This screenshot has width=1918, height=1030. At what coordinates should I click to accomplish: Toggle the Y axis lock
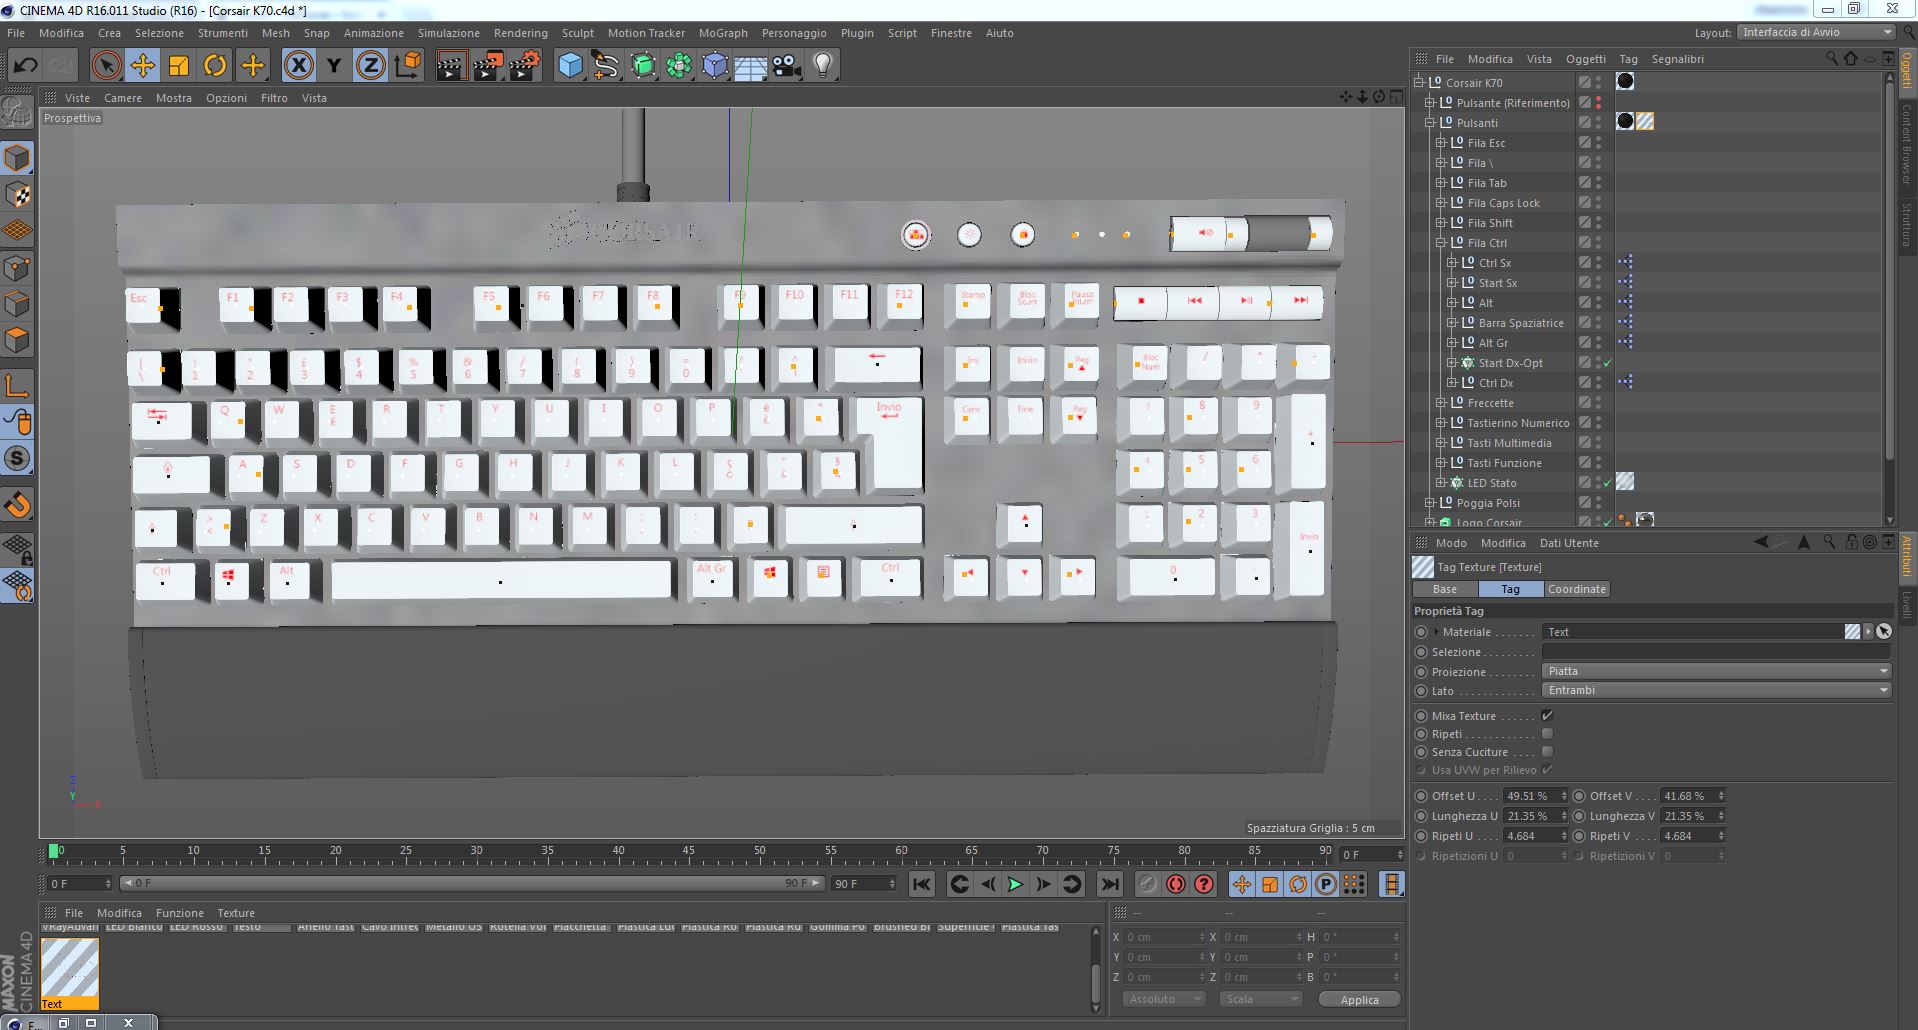click(x=334, y=66)
